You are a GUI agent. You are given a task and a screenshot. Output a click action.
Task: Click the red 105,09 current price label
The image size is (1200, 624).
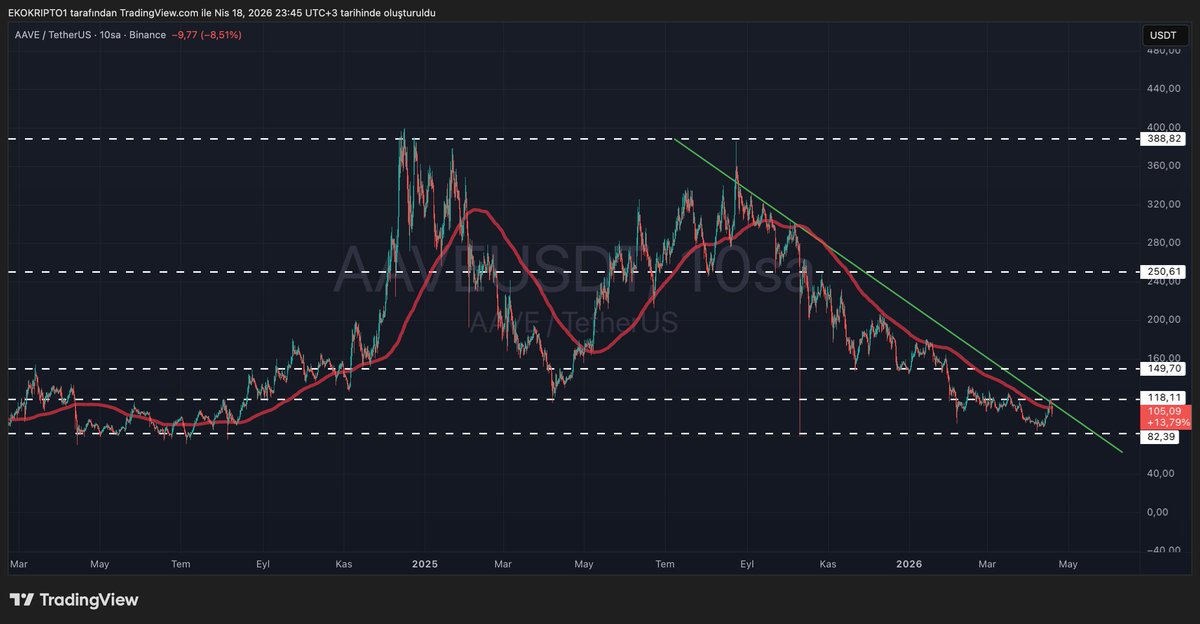[x=1163, y=411]
